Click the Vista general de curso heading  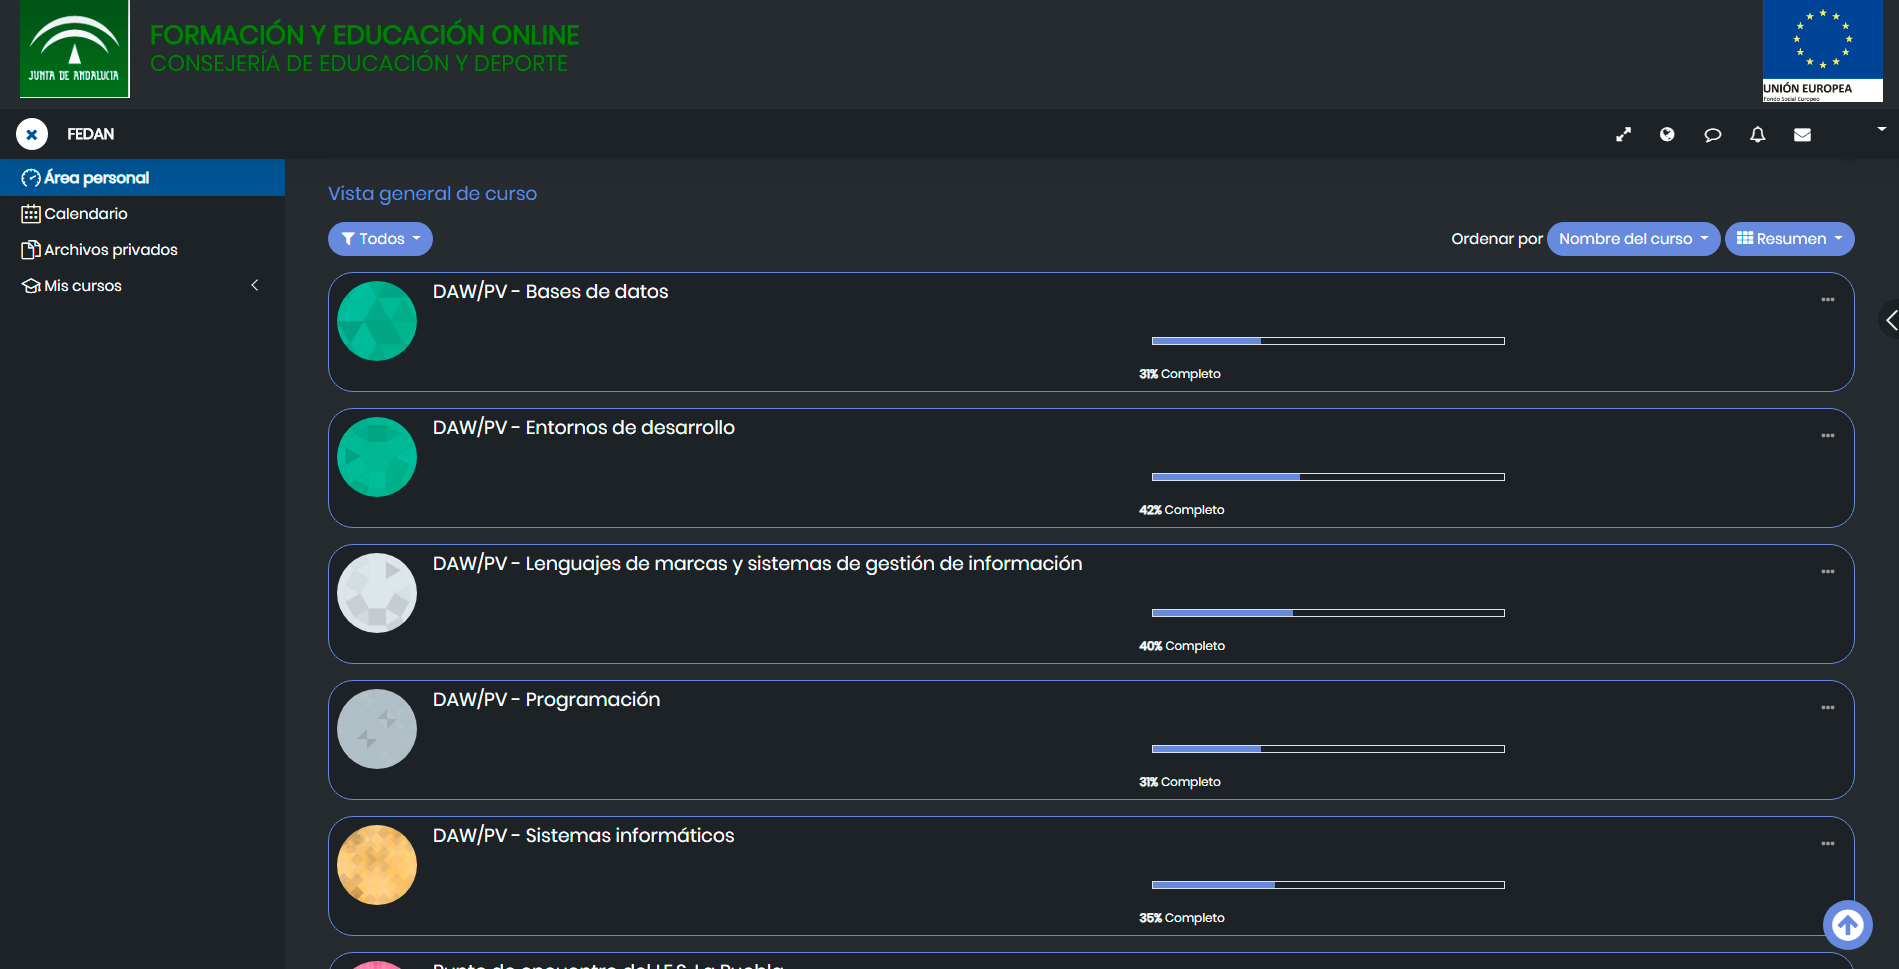pyautogui.click(x=432, y=194)
